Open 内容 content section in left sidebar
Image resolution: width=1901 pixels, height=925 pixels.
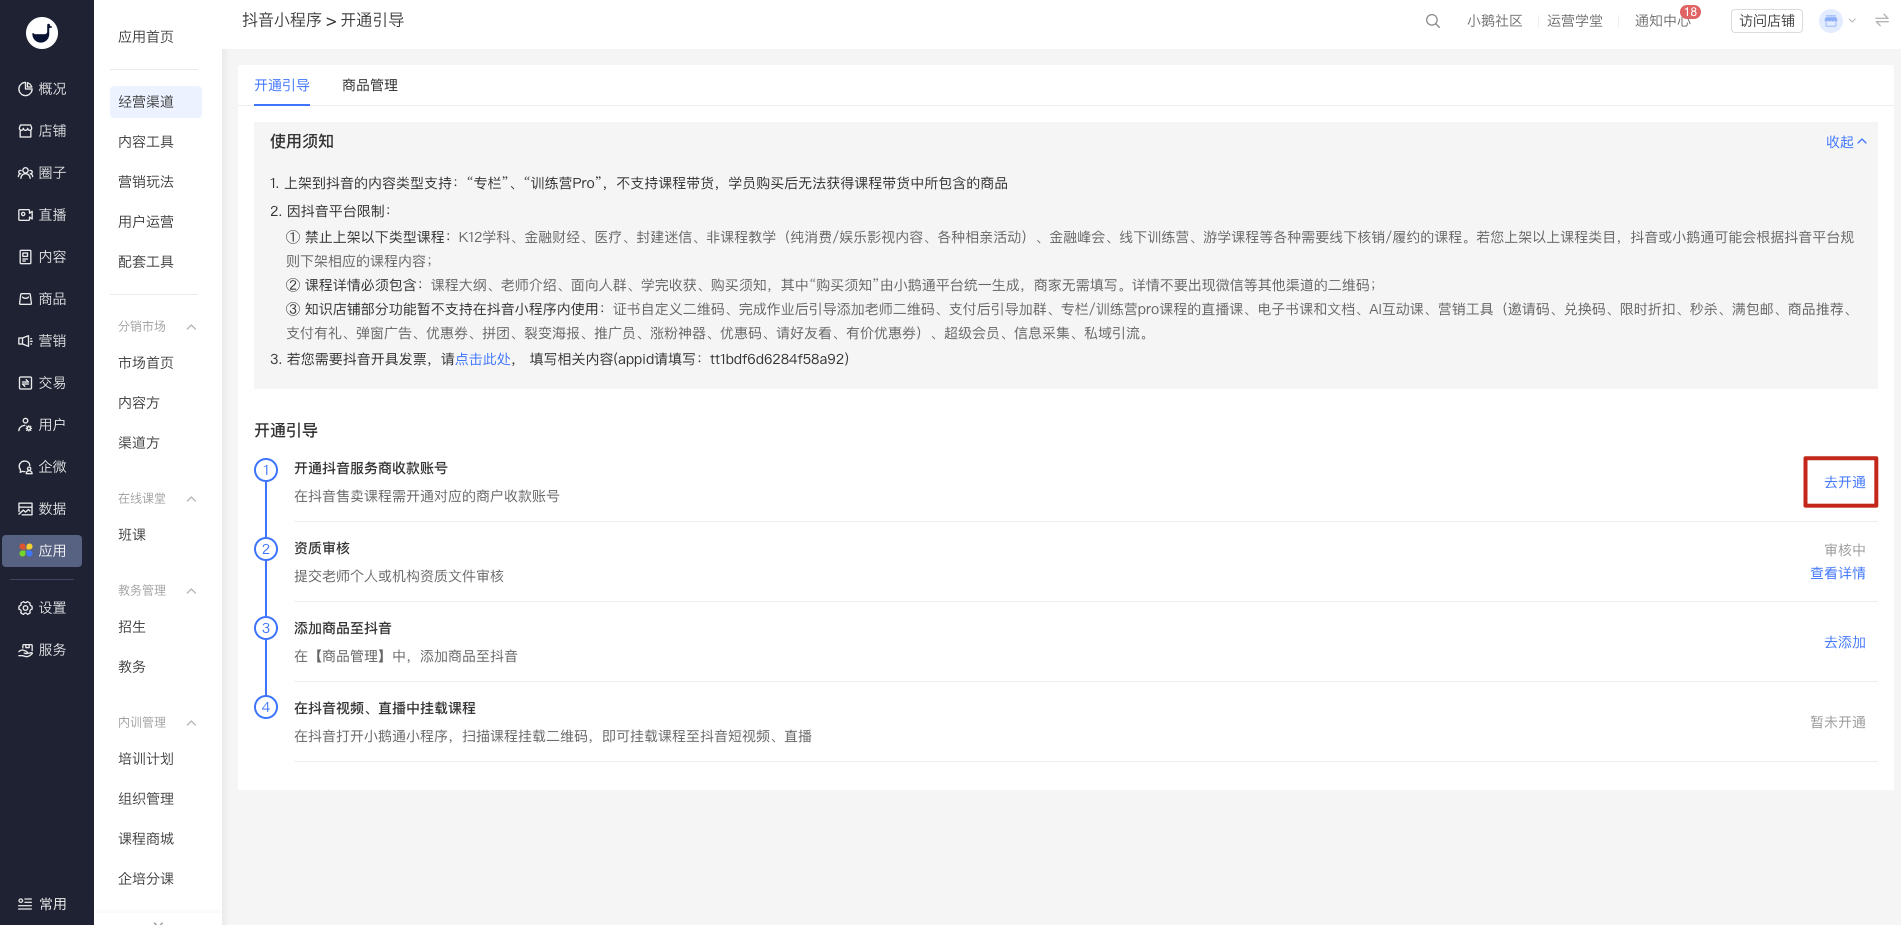click(42, 257)
